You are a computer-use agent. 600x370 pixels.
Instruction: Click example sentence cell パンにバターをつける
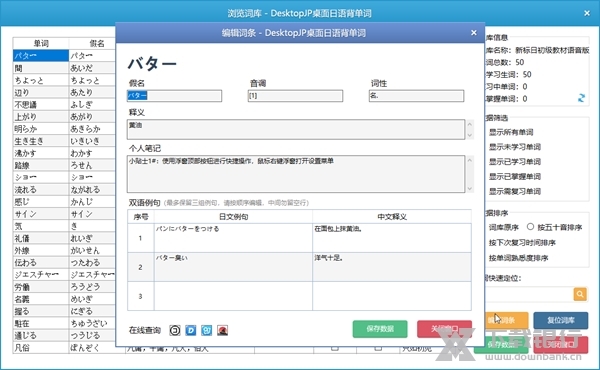click(233, 238)
